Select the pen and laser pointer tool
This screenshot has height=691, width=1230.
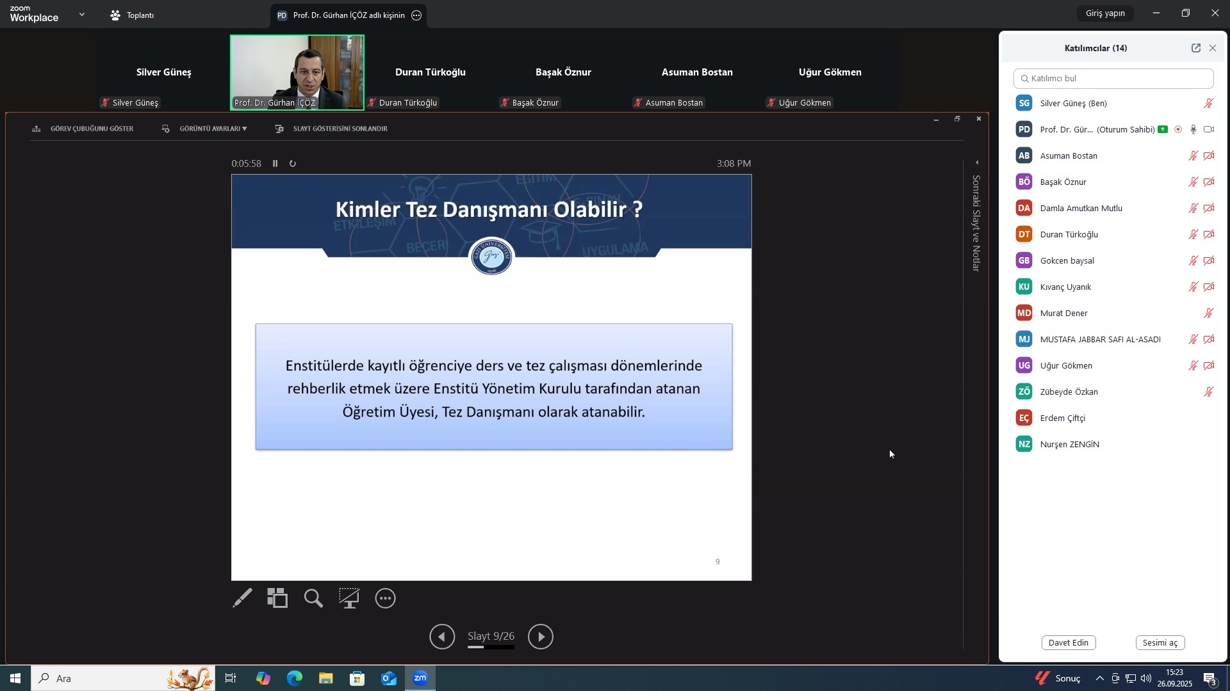tap(242, 598)
